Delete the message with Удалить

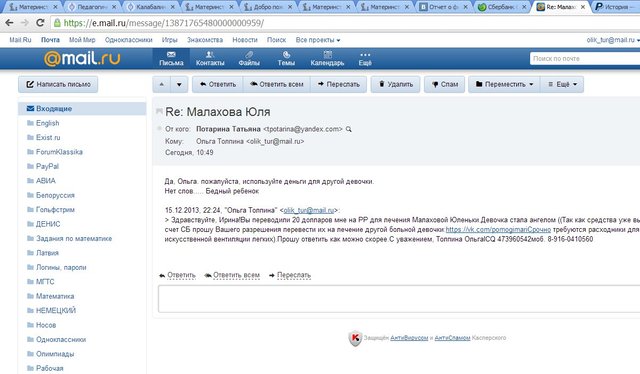point(395,85)
